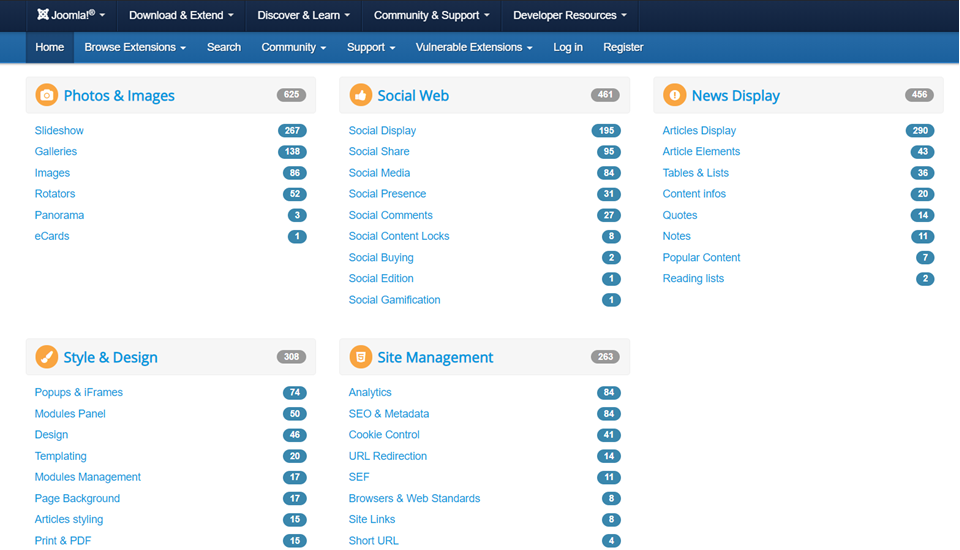
Task: Open the URL Redirection subcategory
Action: (x=388, y=456)
